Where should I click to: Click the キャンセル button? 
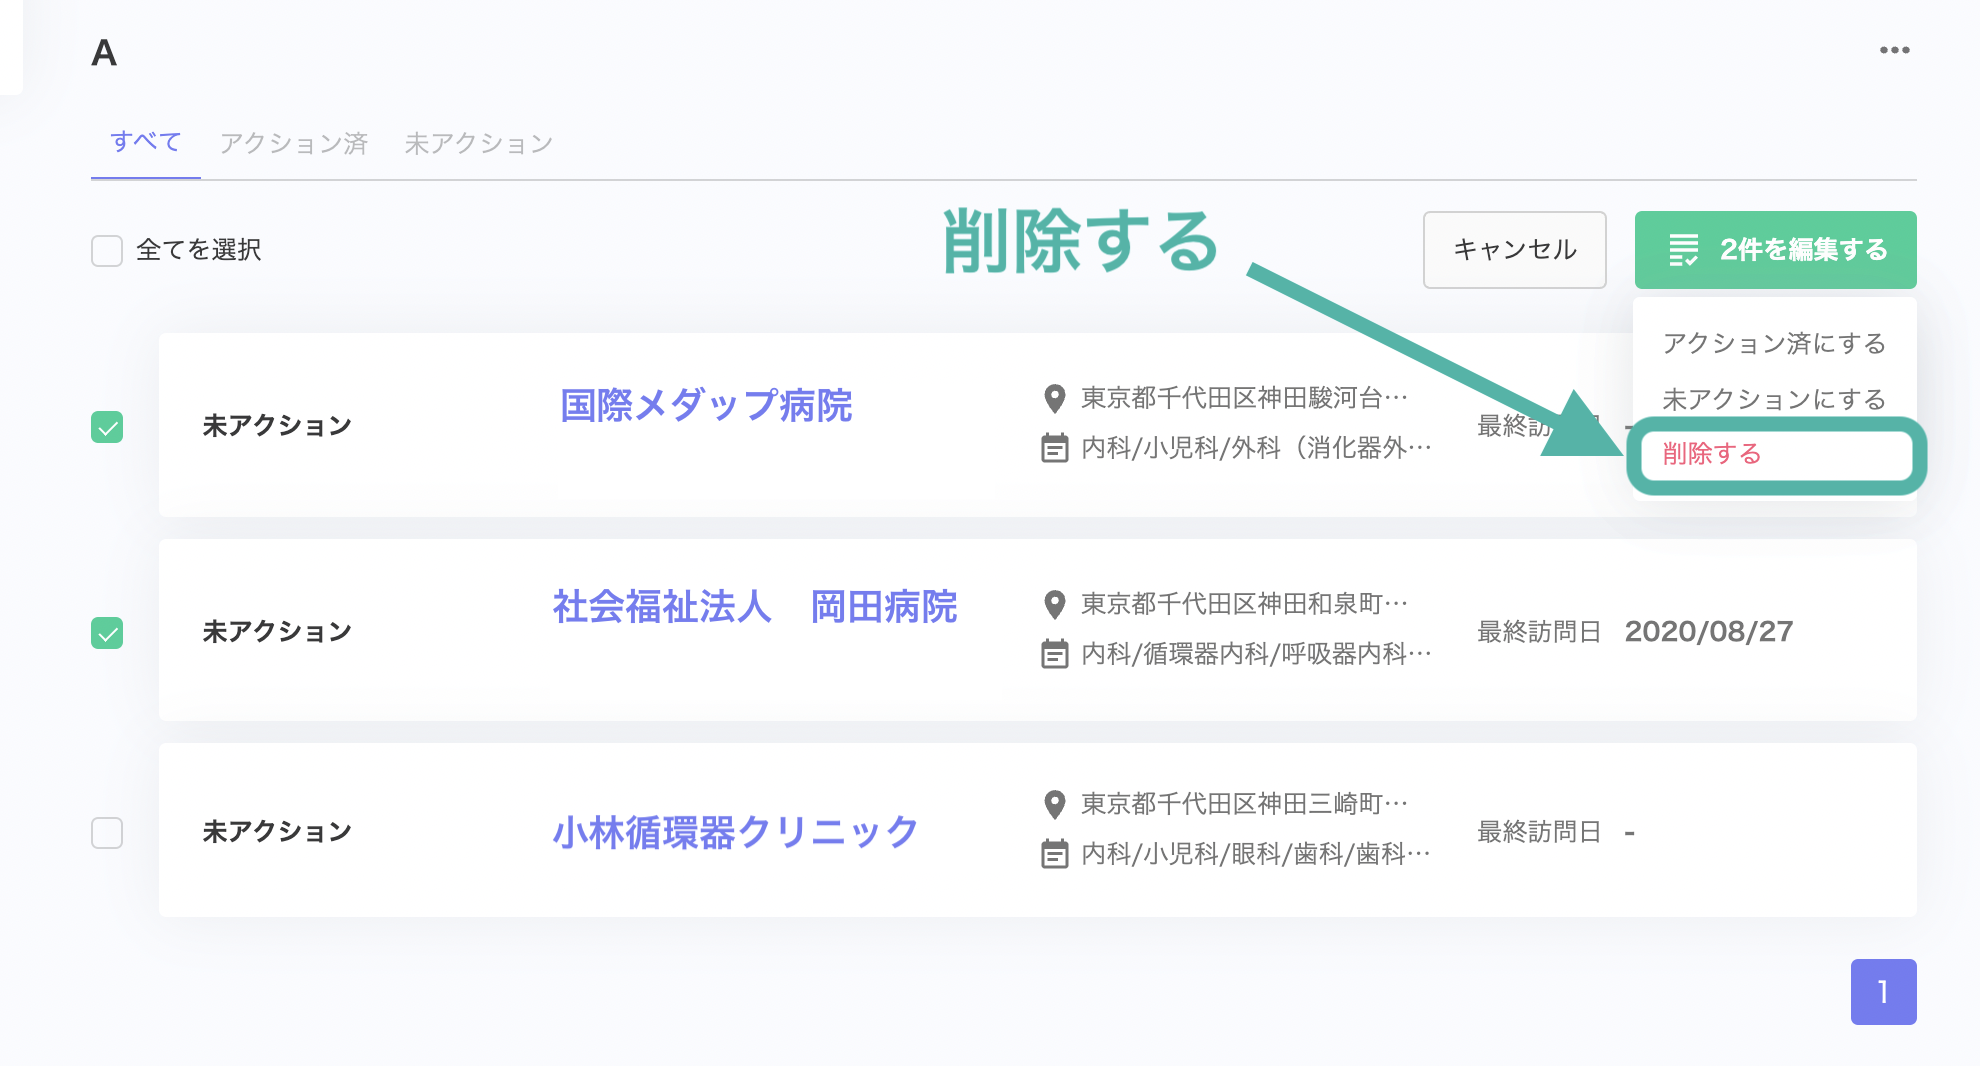(x=1515, y=250)
